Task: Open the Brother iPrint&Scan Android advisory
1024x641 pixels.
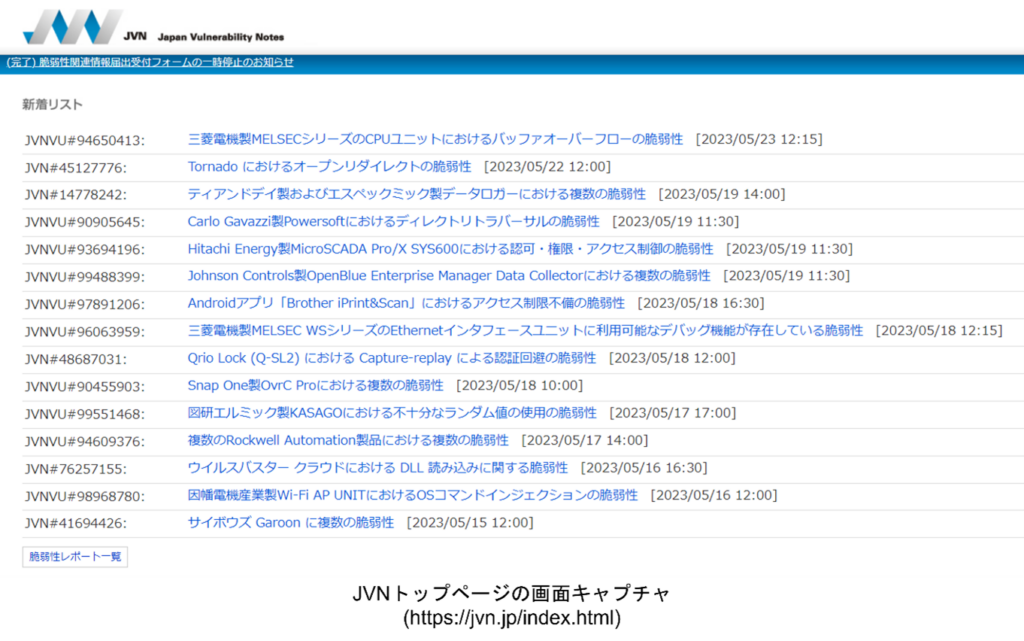Action: point(406,303)
